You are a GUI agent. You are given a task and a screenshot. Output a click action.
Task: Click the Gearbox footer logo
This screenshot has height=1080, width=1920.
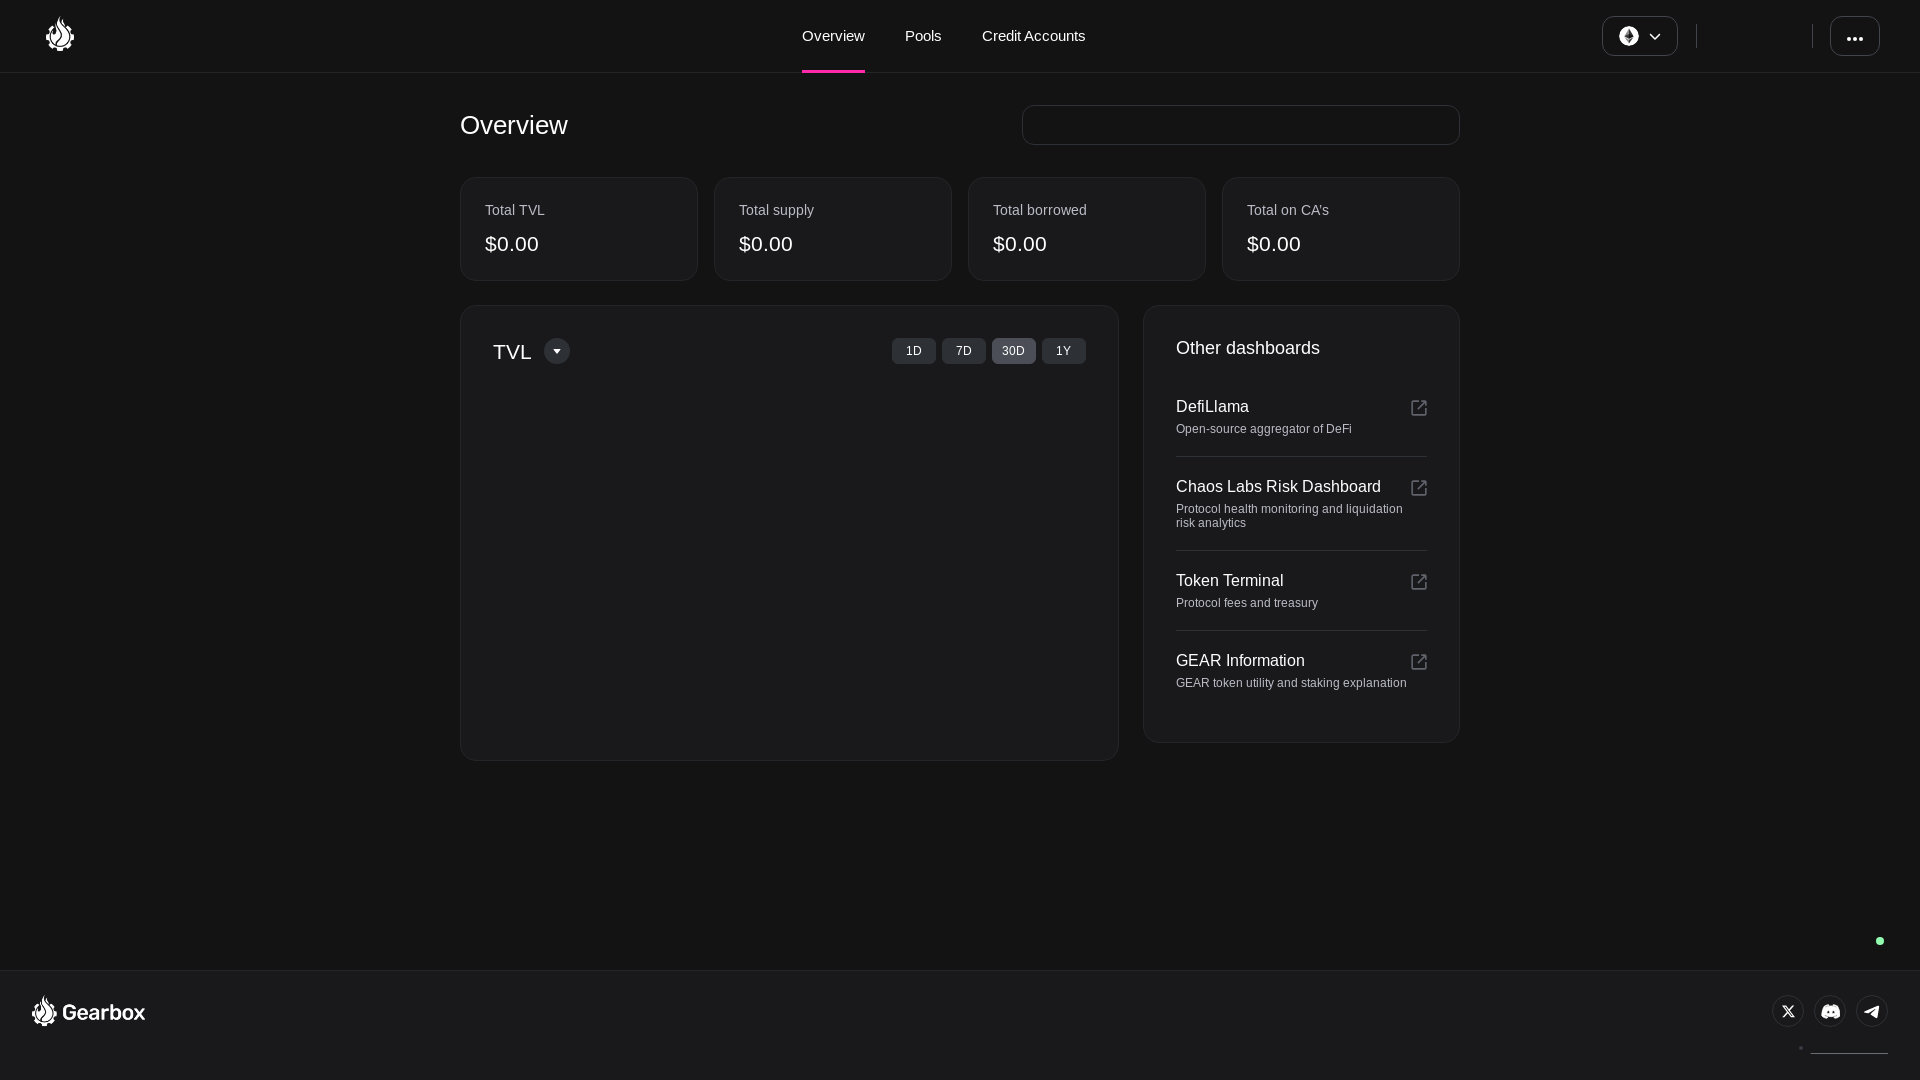click(88, 1011)
